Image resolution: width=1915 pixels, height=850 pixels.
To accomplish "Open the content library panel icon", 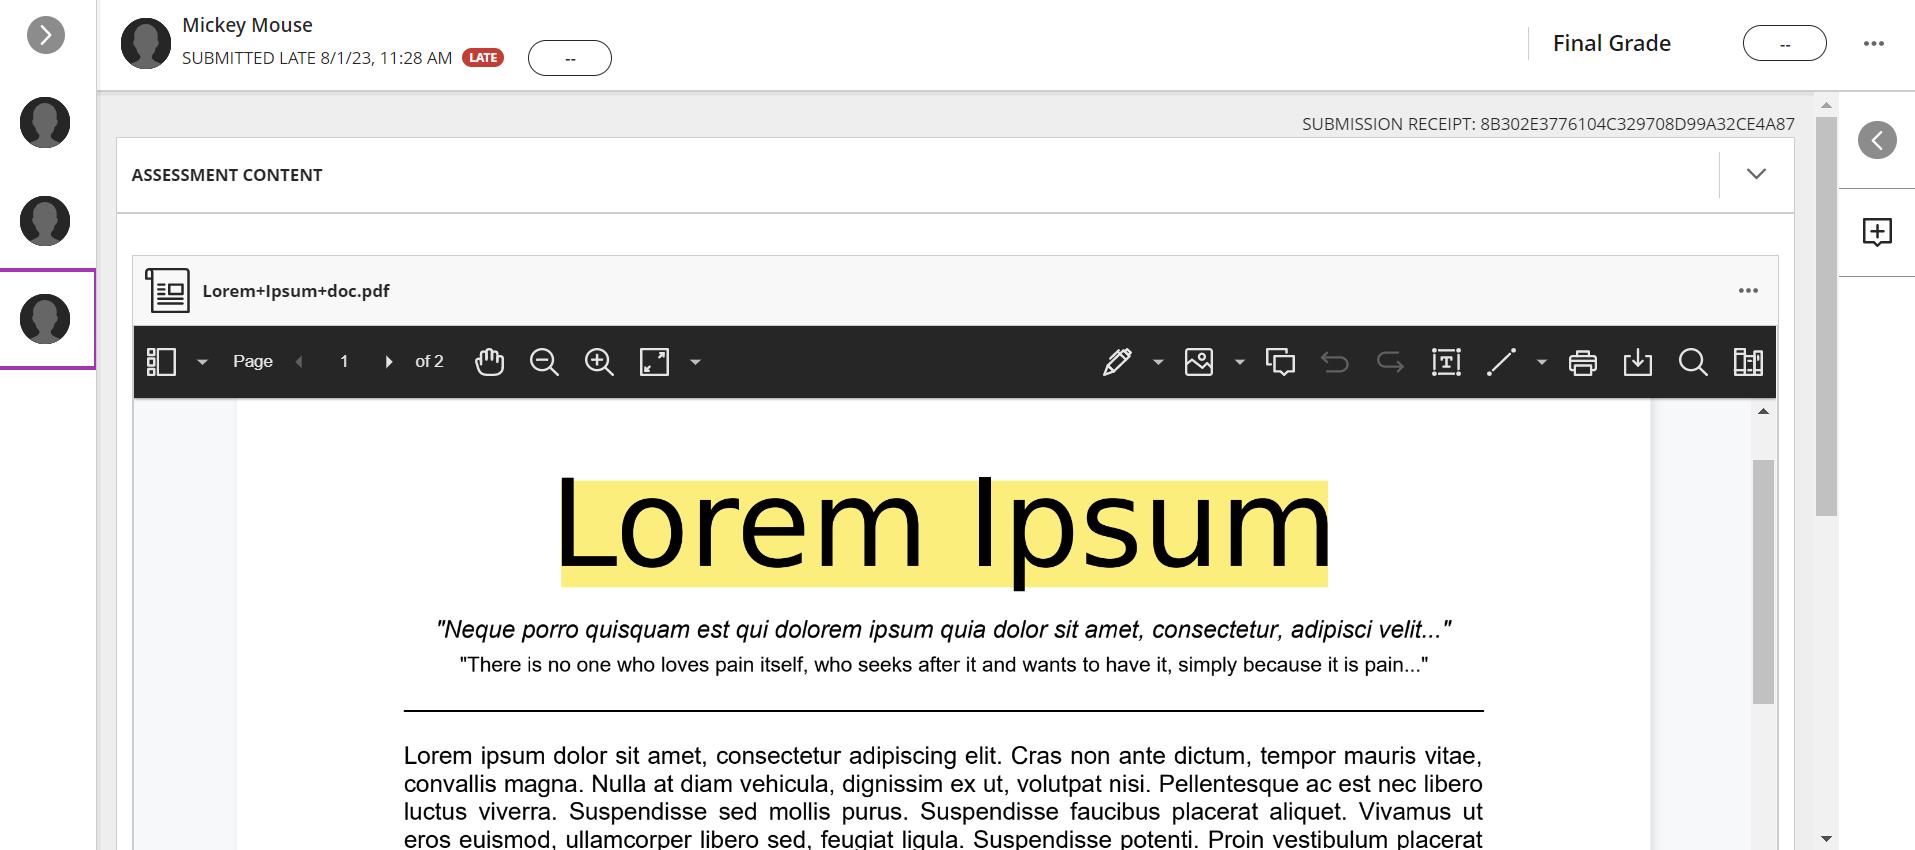I will (1748, 362).
